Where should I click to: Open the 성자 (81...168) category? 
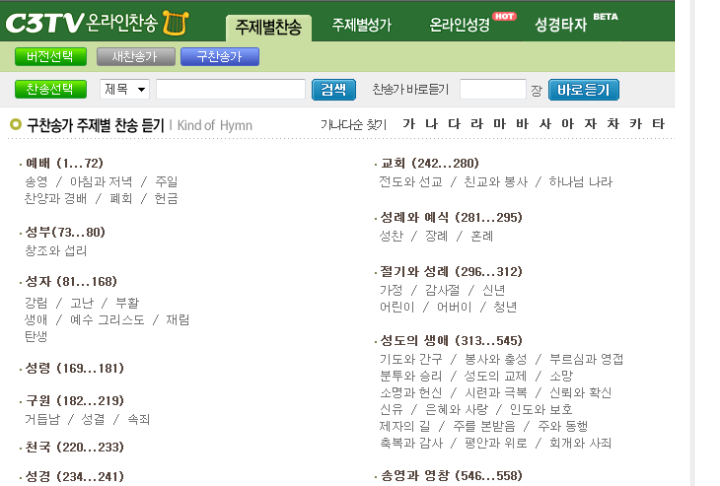click(x=71, y=281)
